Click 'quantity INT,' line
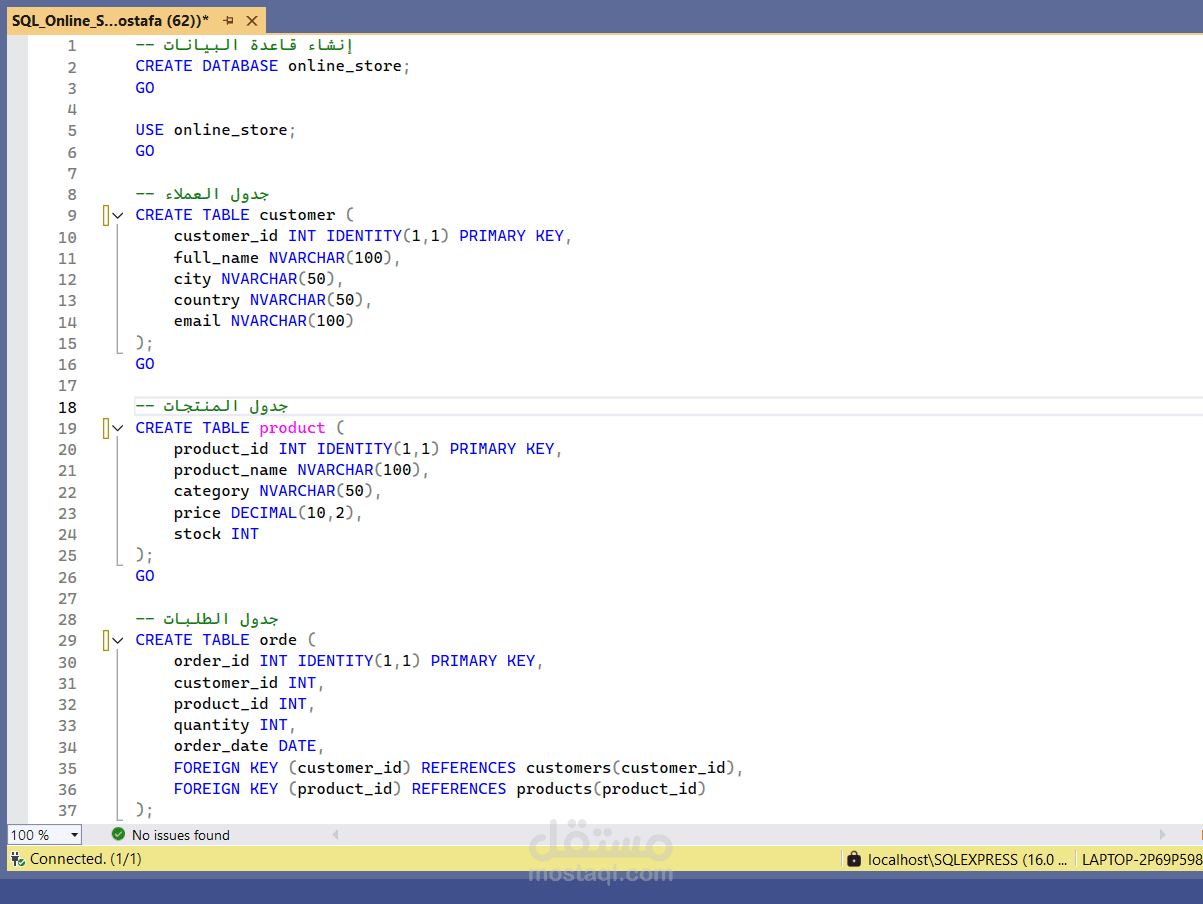The image size is (1203, 904). pos(235,725)
